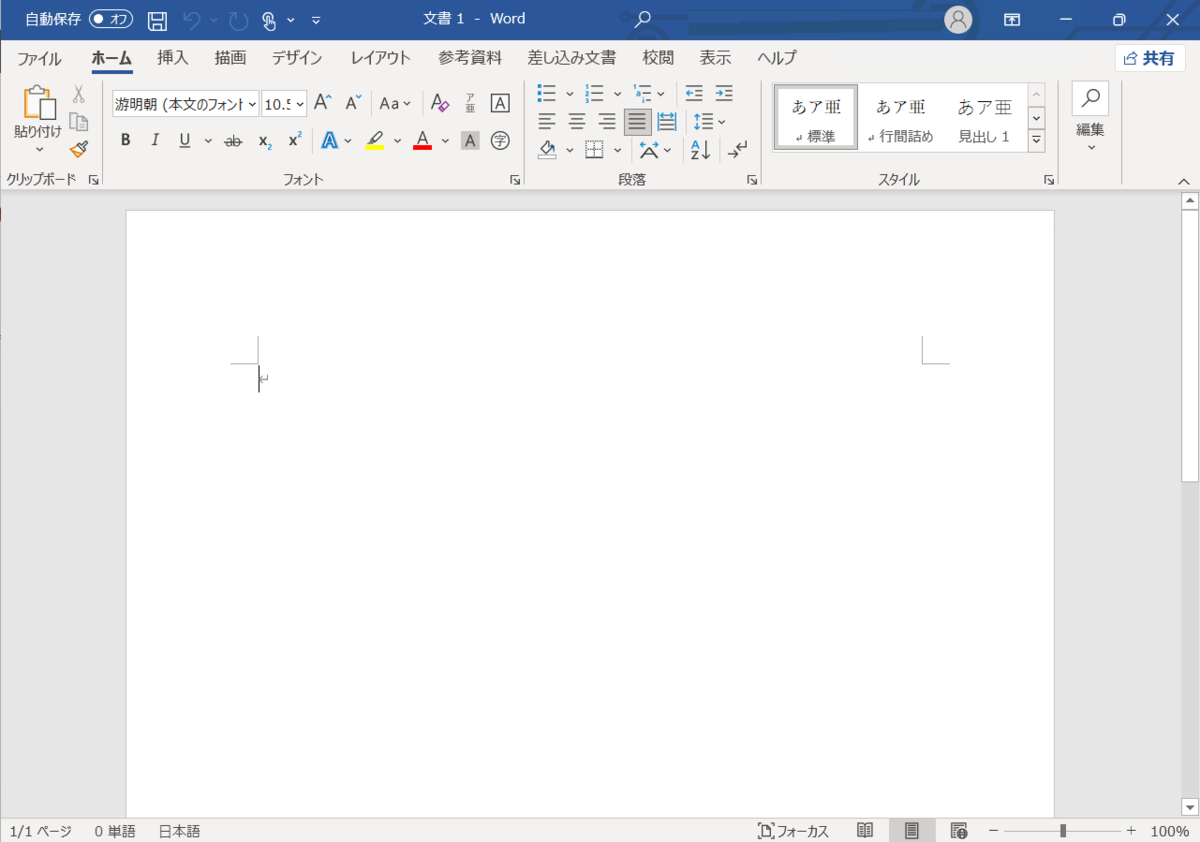Click the 共有 share button
Screen dimensions: 1200x842
[x=1150, y=58]
